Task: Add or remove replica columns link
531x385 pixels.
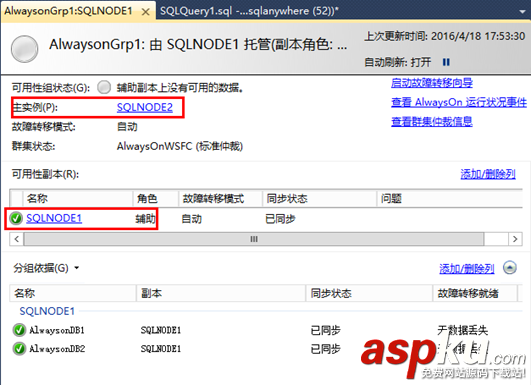Action: [x=488, y=174]
